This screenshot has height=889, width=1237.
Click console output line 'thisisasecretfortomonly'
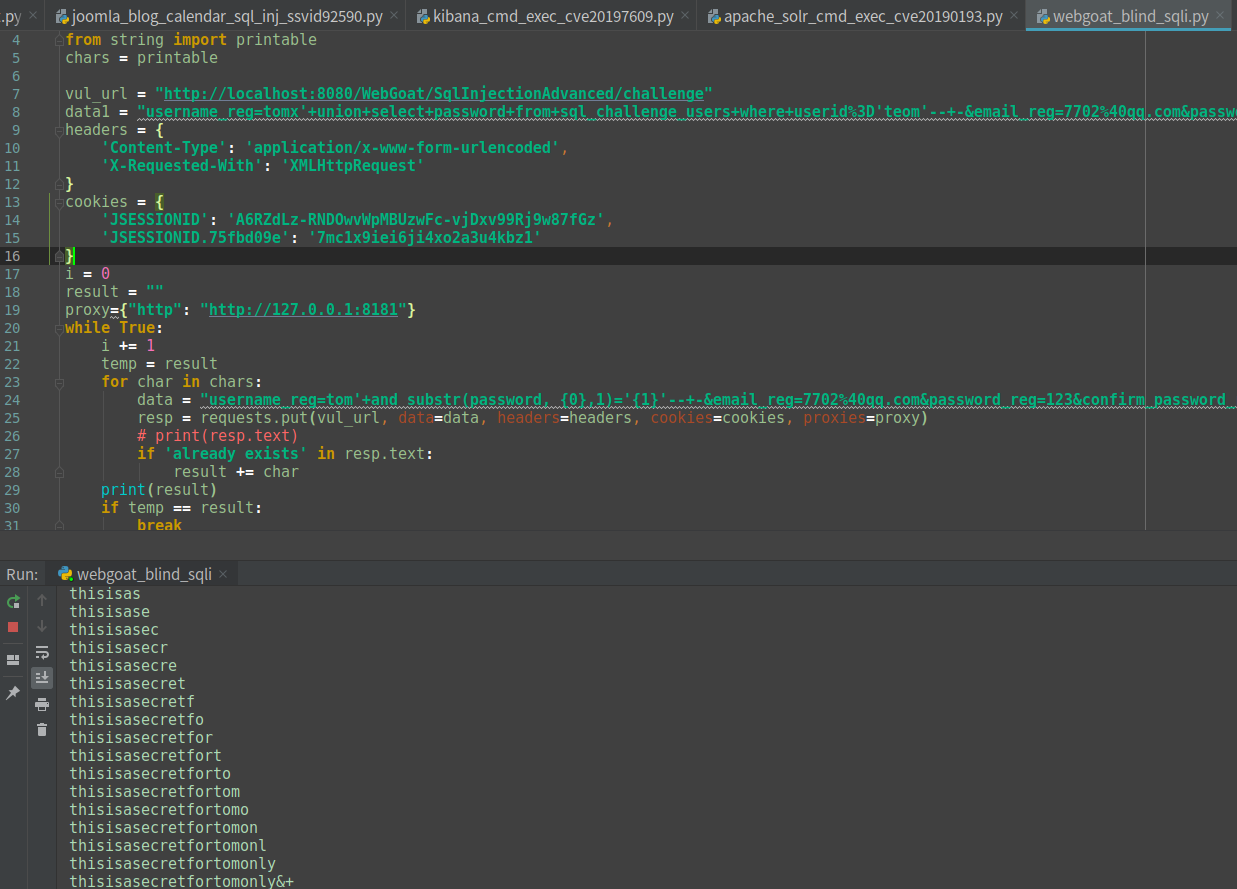173,864
